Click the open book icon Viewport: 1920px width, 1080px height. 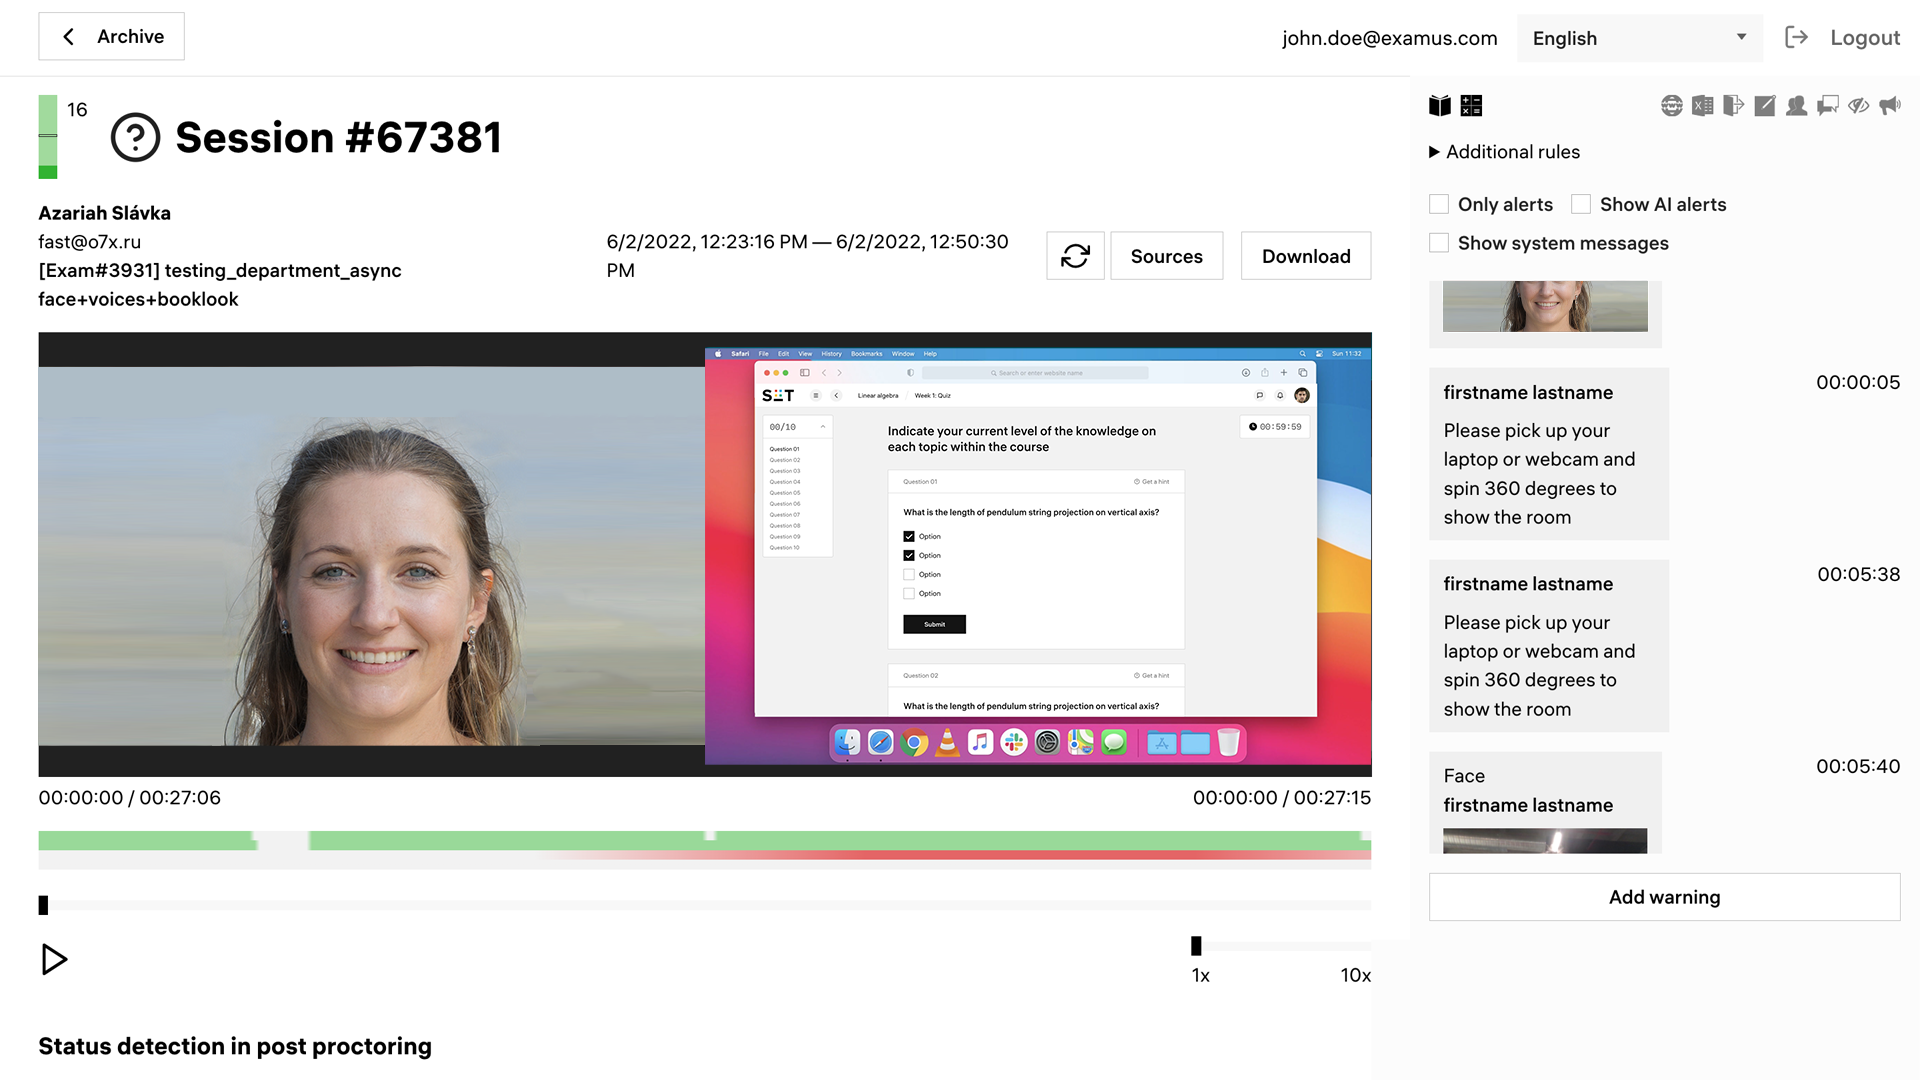pyautogui.click(x=1440, y=106)
